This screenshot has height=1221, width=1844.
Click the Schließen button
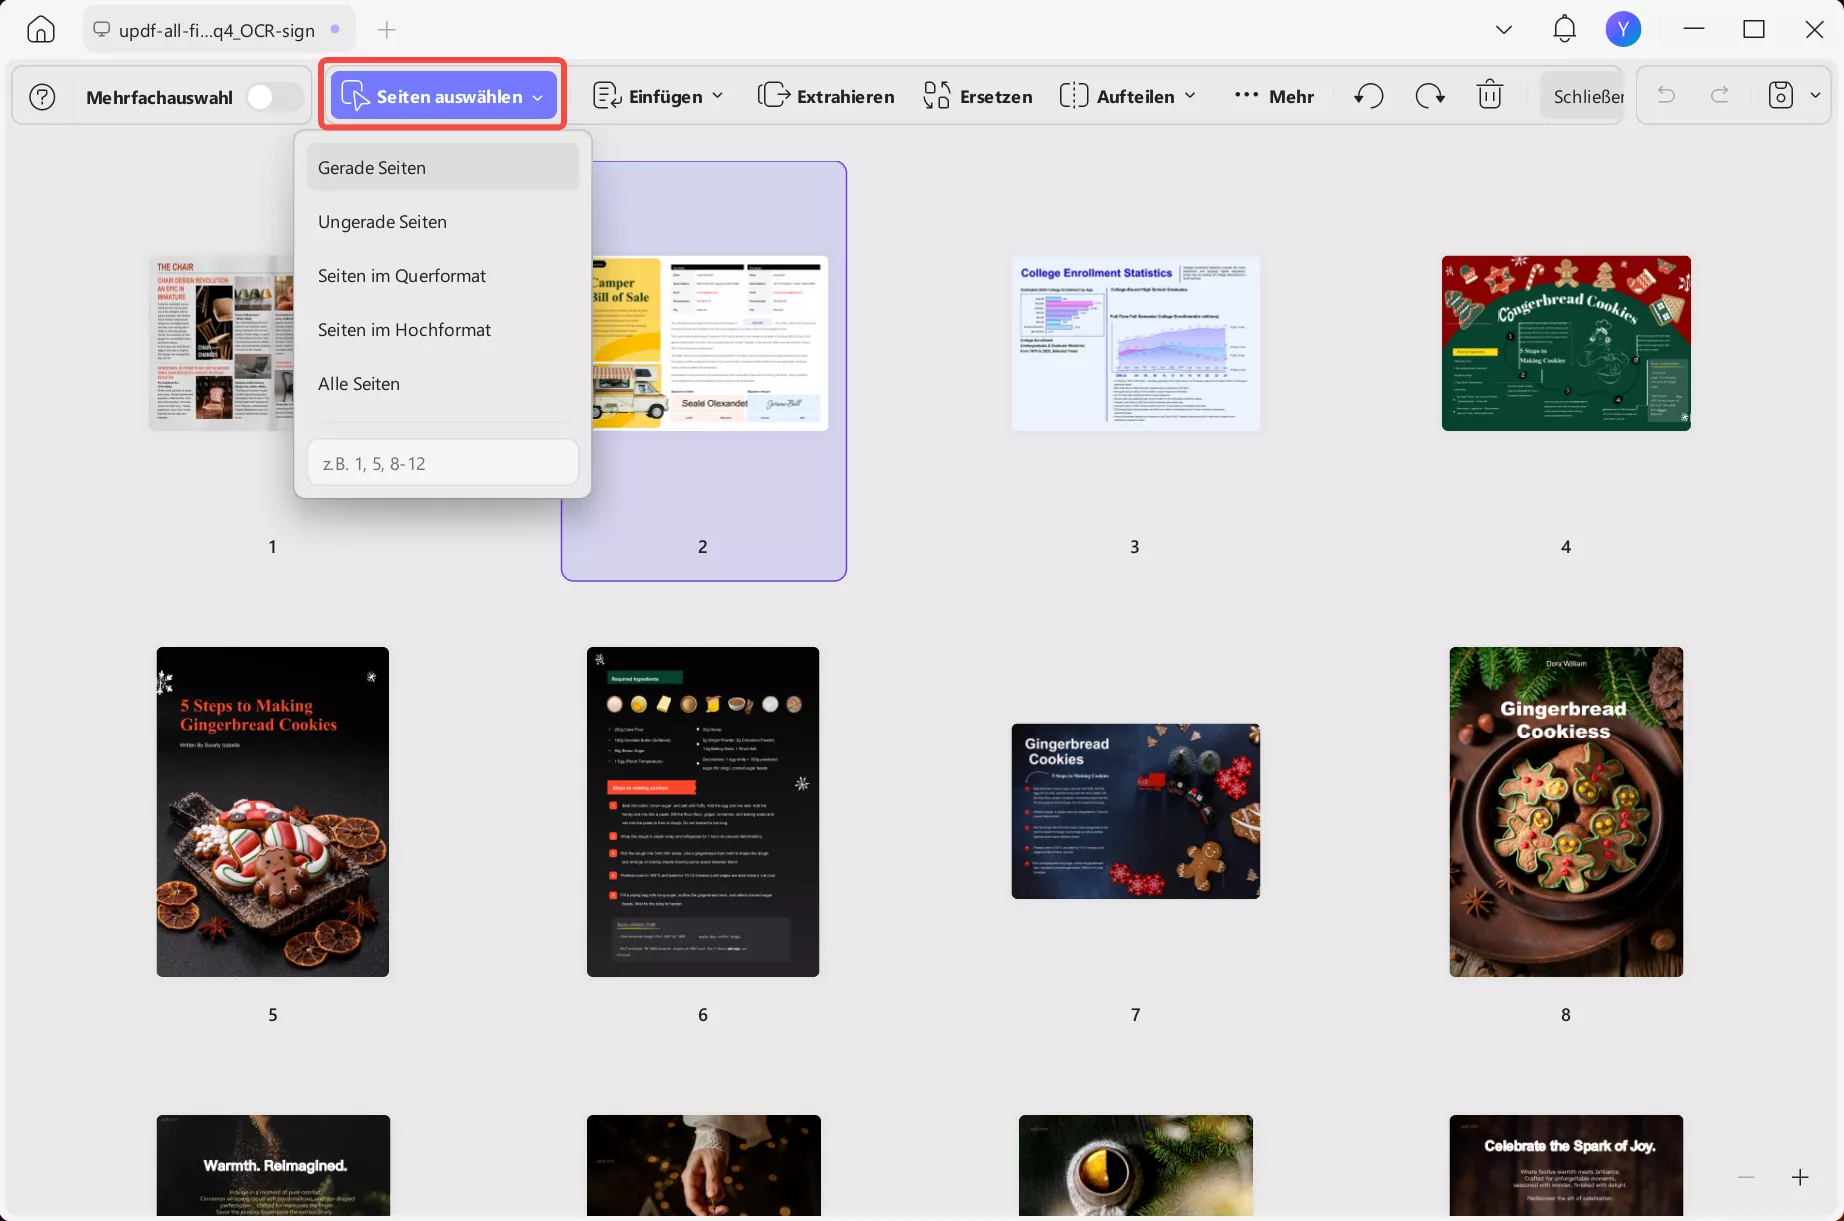1582,96
